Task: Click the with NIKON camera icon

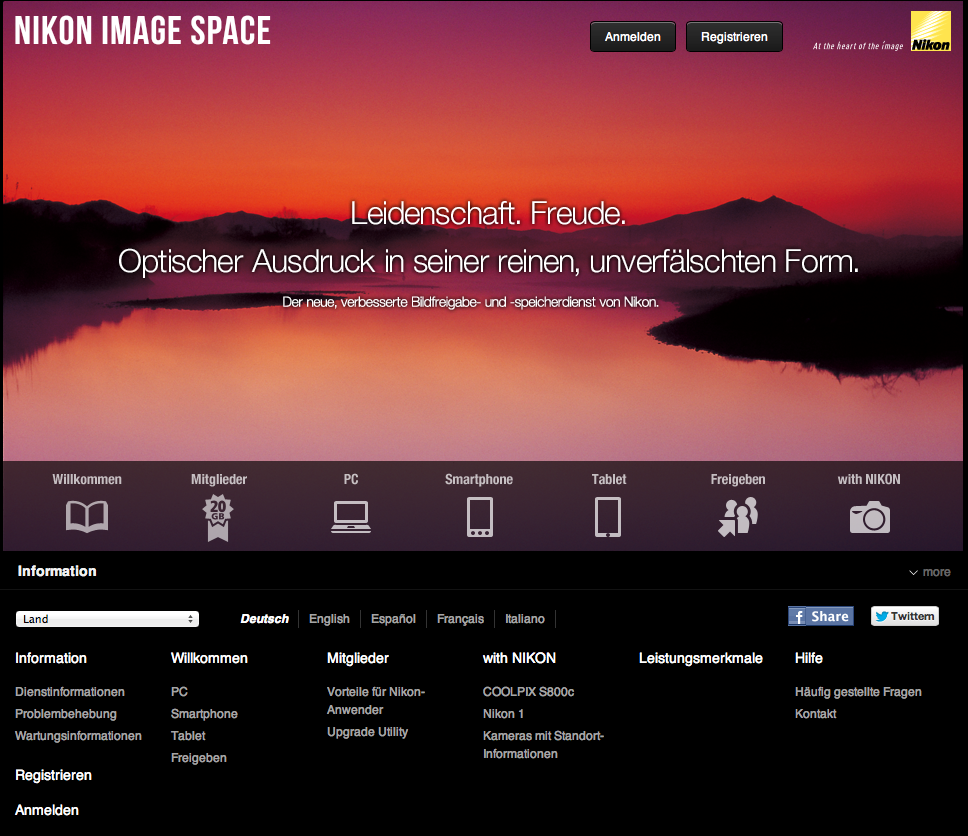Action: pyautogui.click(x=869, y=517)
